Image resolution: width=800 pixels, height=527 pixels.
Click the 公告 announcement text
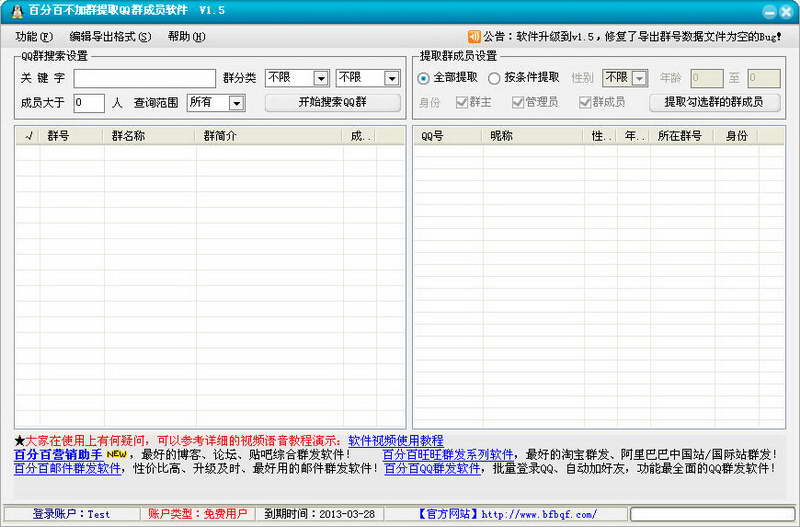point(633,37)
